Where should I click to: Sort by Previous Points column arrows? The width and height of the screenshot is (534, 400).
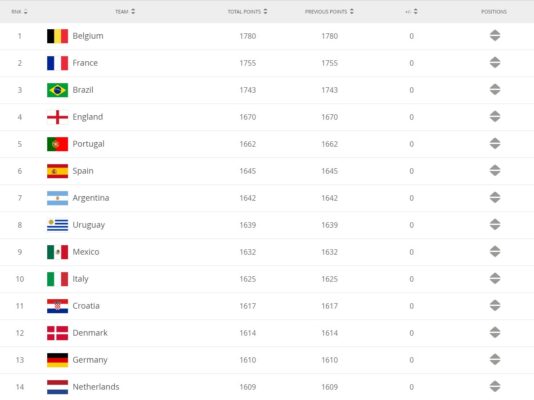352,12
